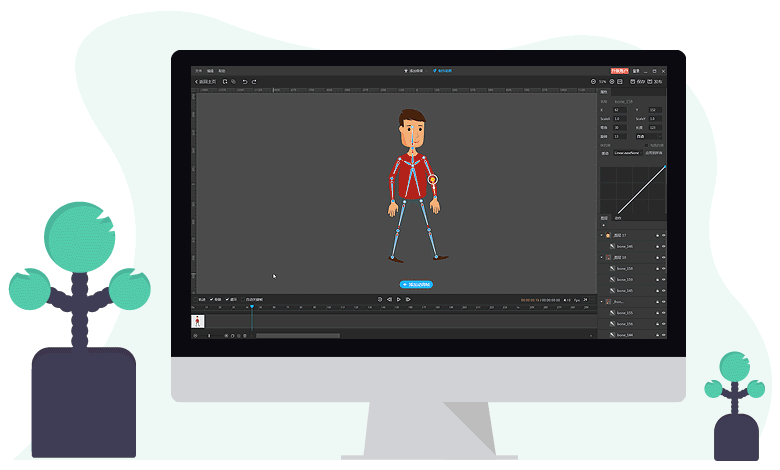The height and width of the screenshot is (470, 780).
Task: Open the 文件 menu
Action: click(198, 71)
